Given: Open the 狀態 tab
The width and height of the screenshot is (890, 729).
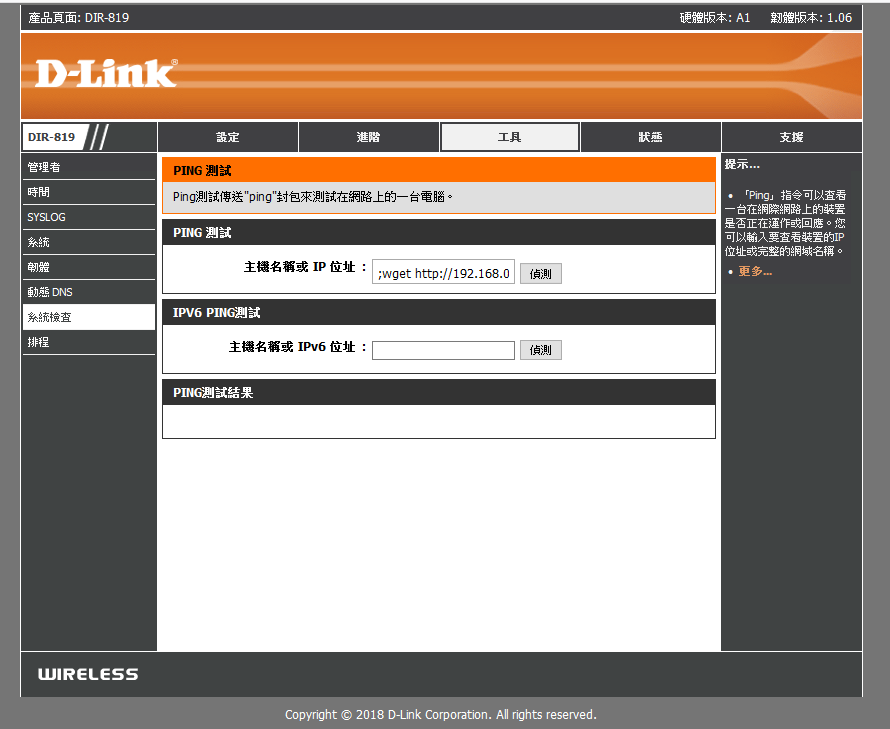Looking at the screenshot, I should click(x=650, y=137).
